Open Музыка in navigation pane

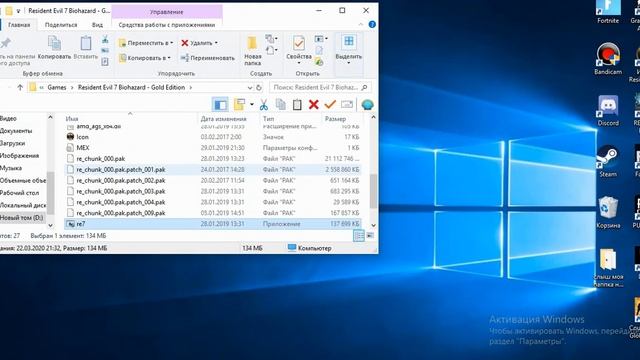[x=11, y=168]
